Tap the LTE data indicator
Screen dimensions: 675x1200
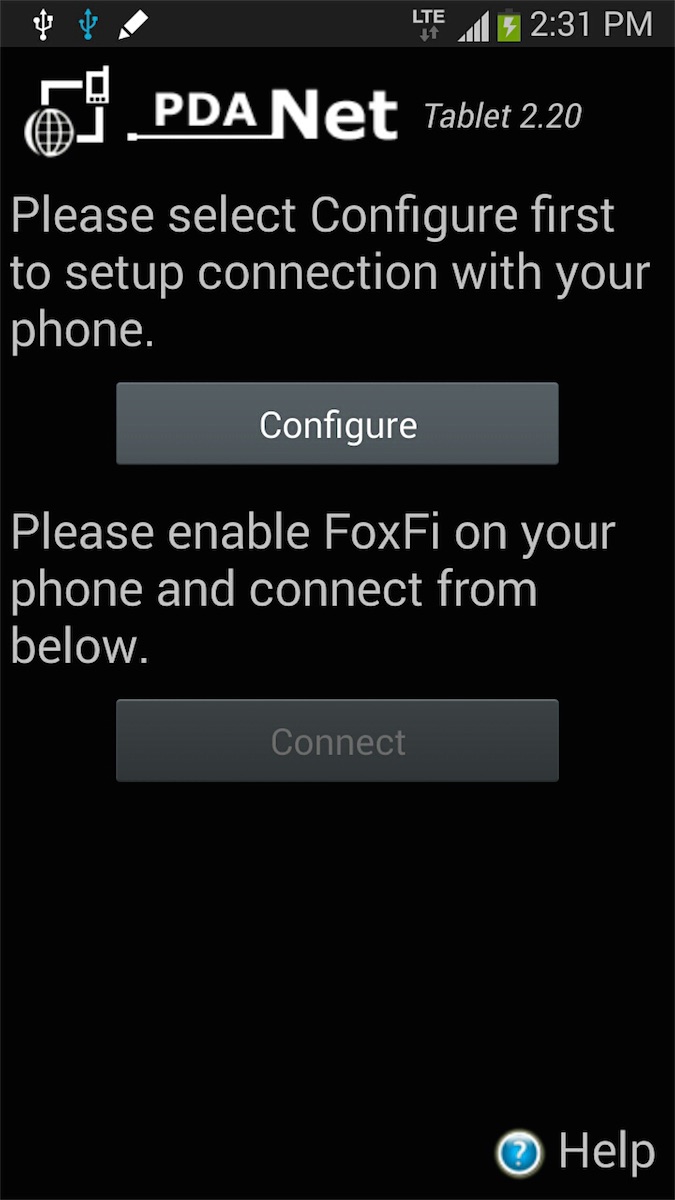pos(428,24)
